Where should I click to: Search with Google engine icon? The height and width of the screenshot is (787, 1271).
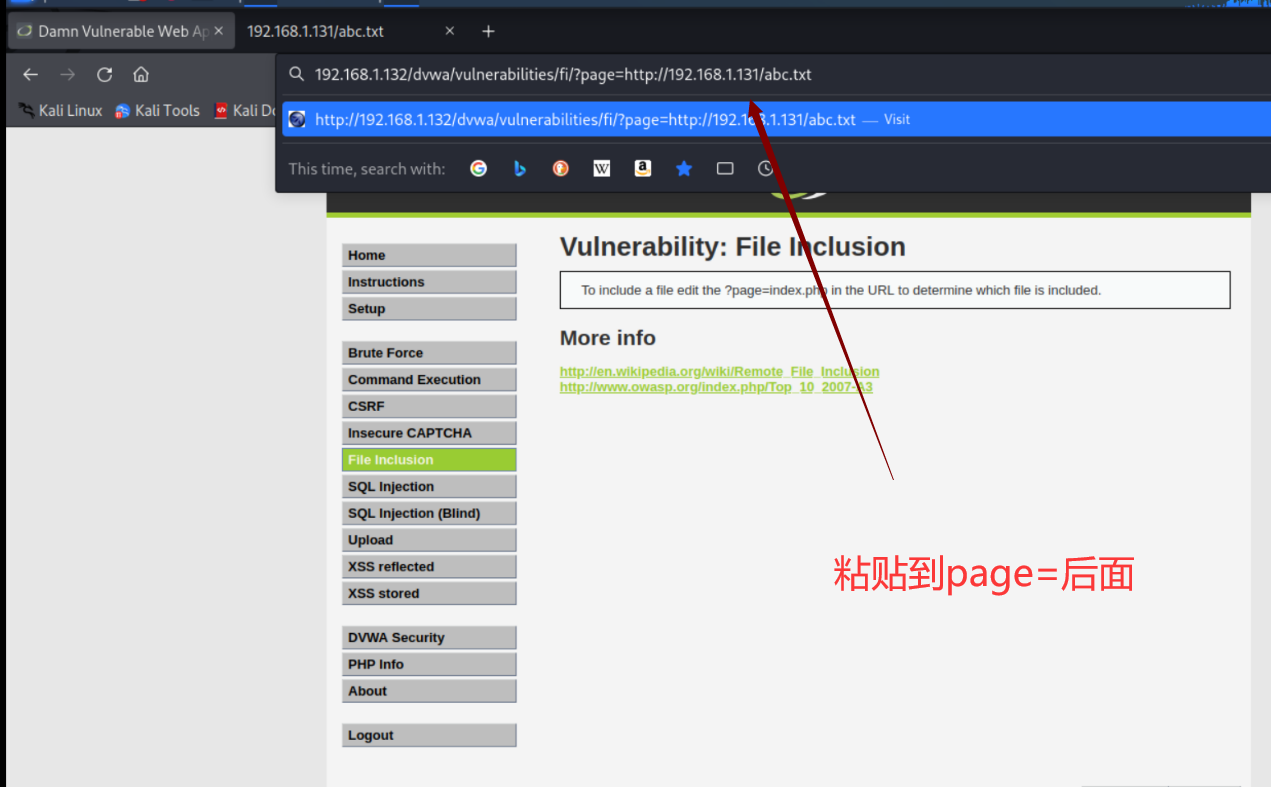[479, 168]
